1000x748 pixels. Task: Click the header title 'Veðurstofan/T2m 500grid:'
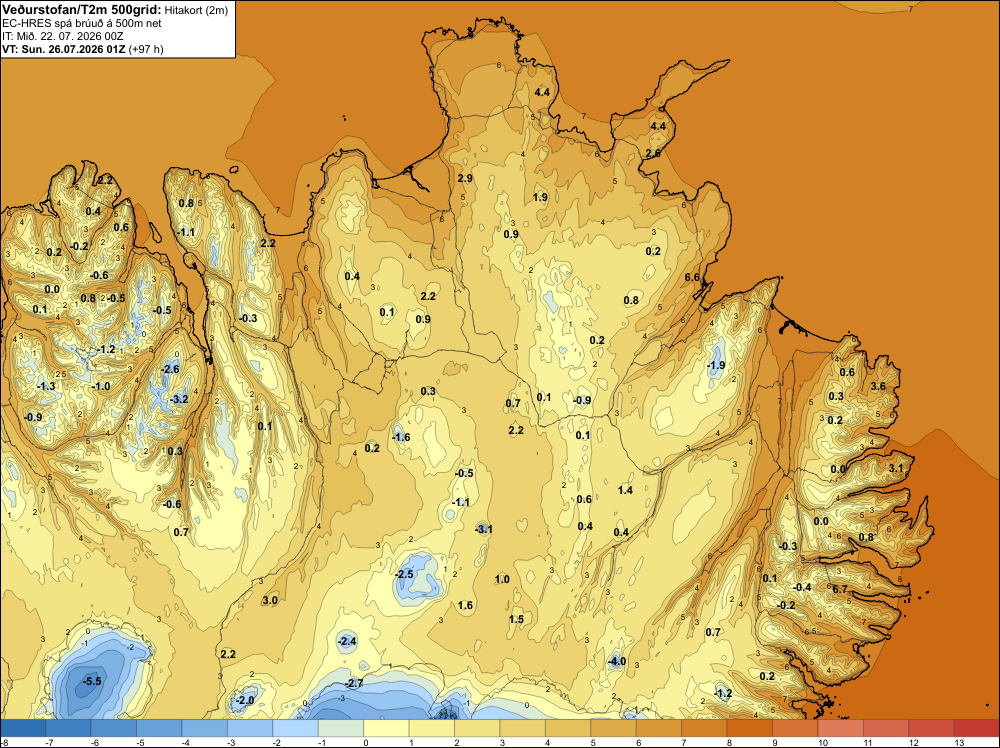[82, 9]
